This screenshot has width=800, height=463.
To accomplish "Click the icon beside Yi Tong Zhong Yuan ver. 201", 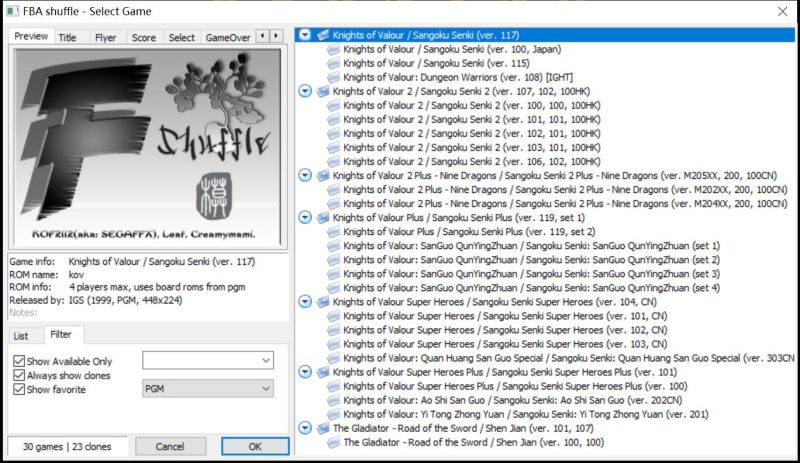I will point(333,415).
